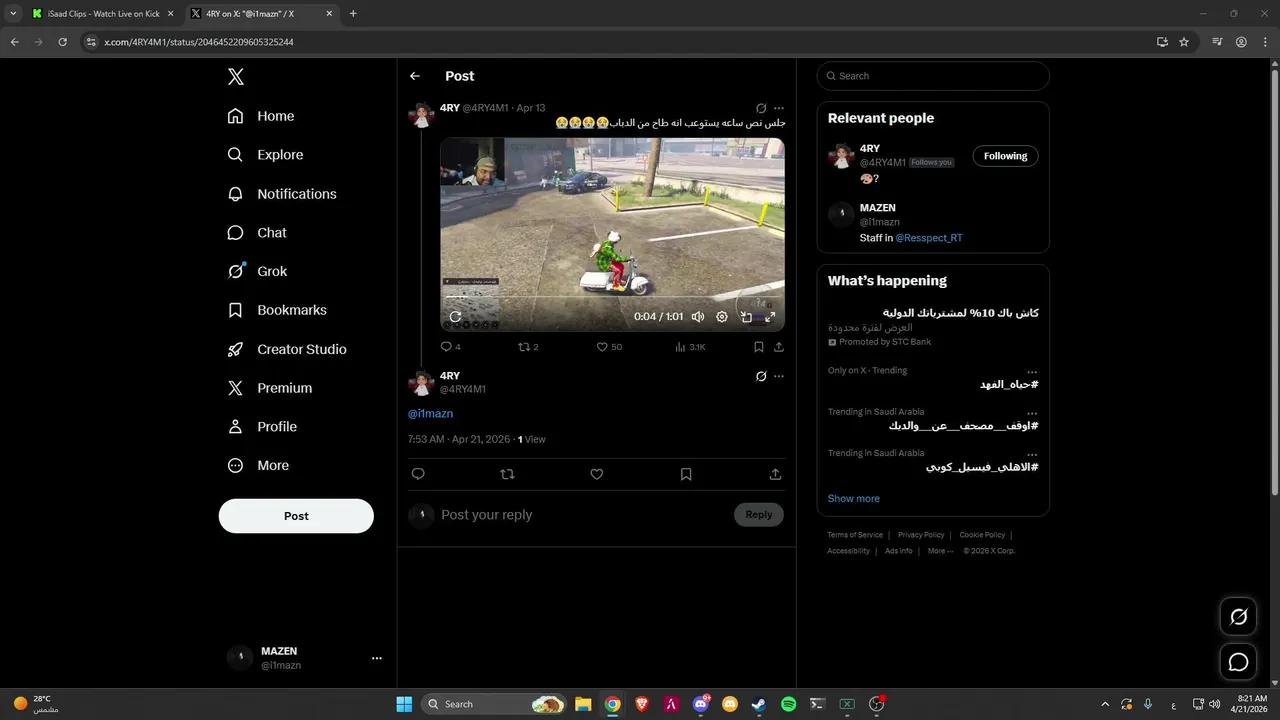The width and height of the screenshot is (1280, 720).
Task: Open video playback settings gear
Action: click(722, 317)
